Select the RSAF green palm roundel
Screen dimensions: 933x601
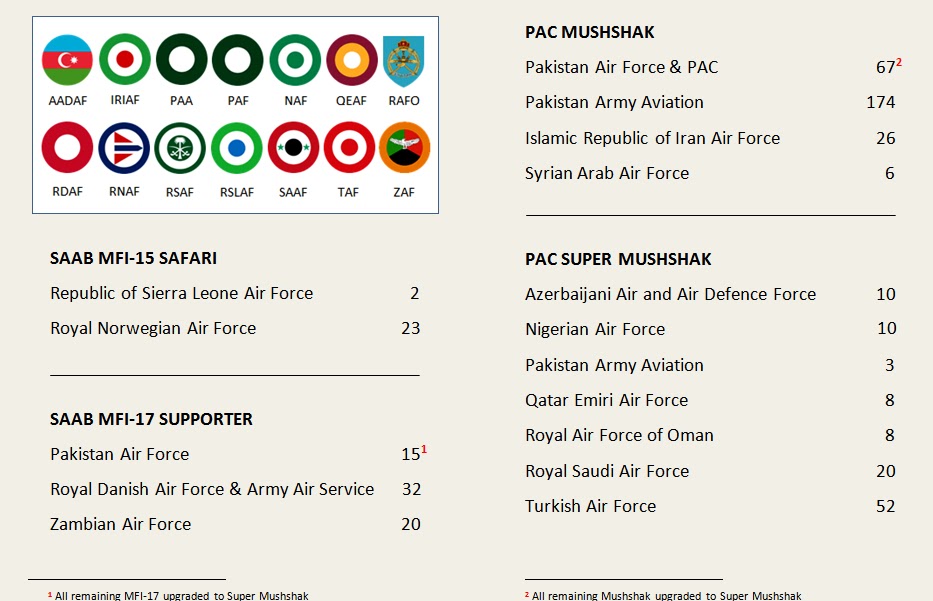click(180, 148)
